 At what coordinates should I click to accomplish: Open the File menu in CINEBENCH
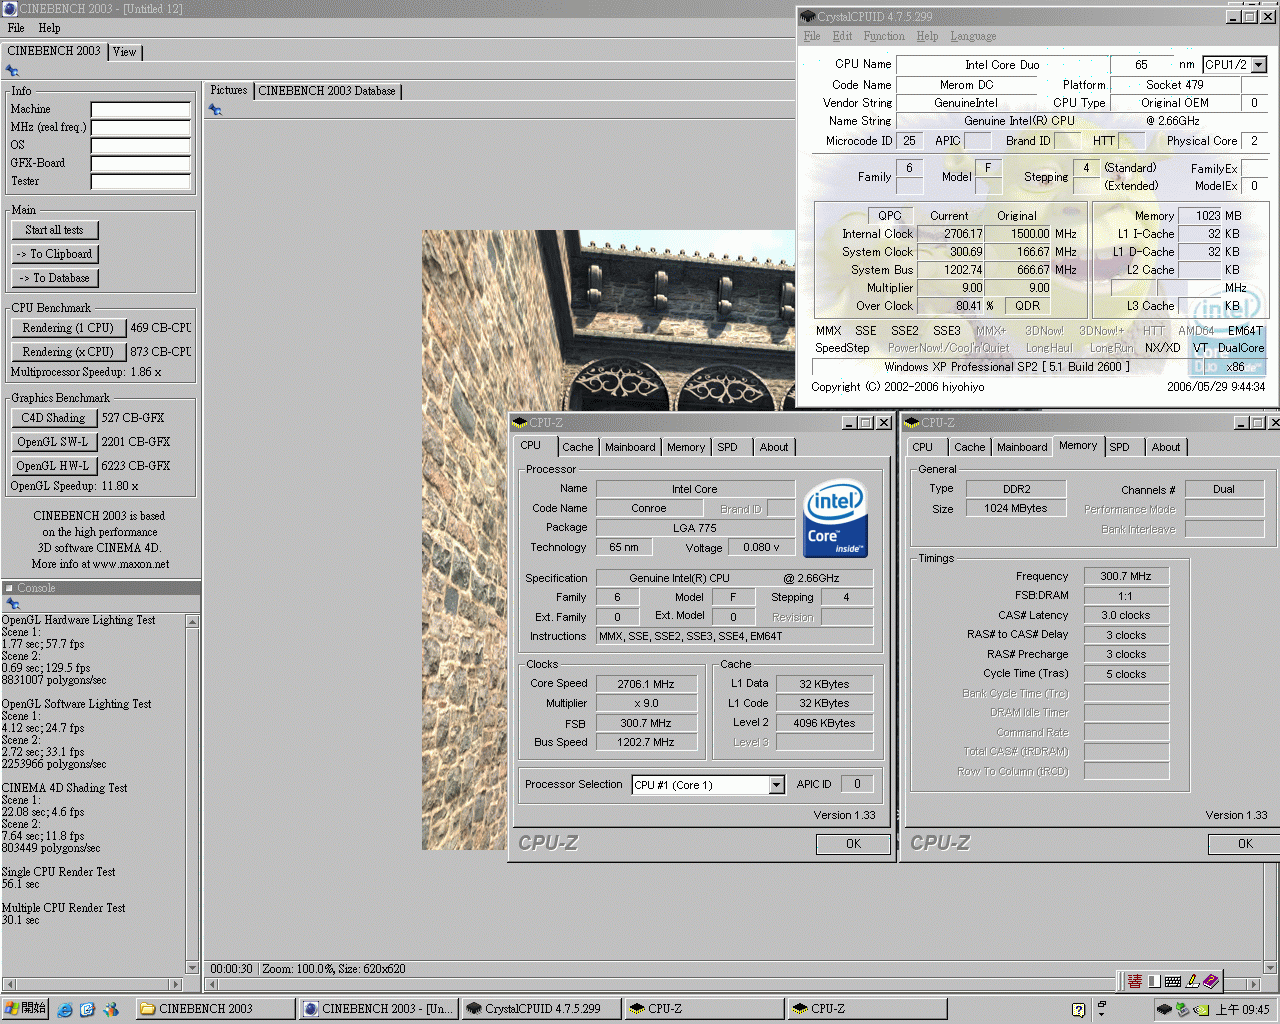(15, 28)
